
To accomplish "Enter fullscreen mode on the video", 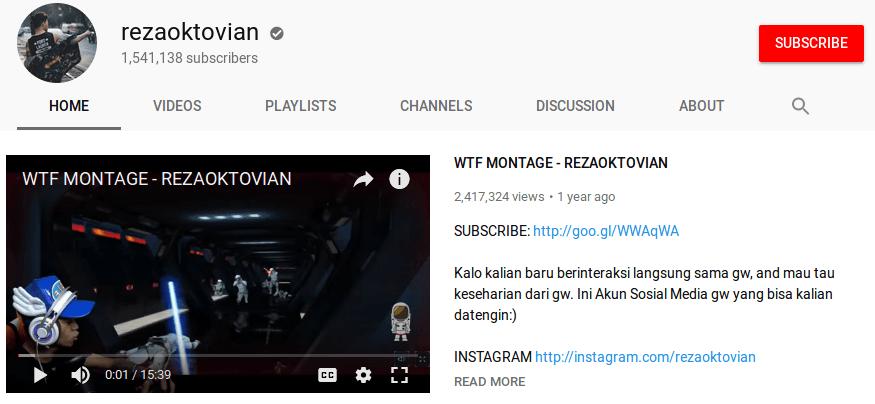I will 399,375.
